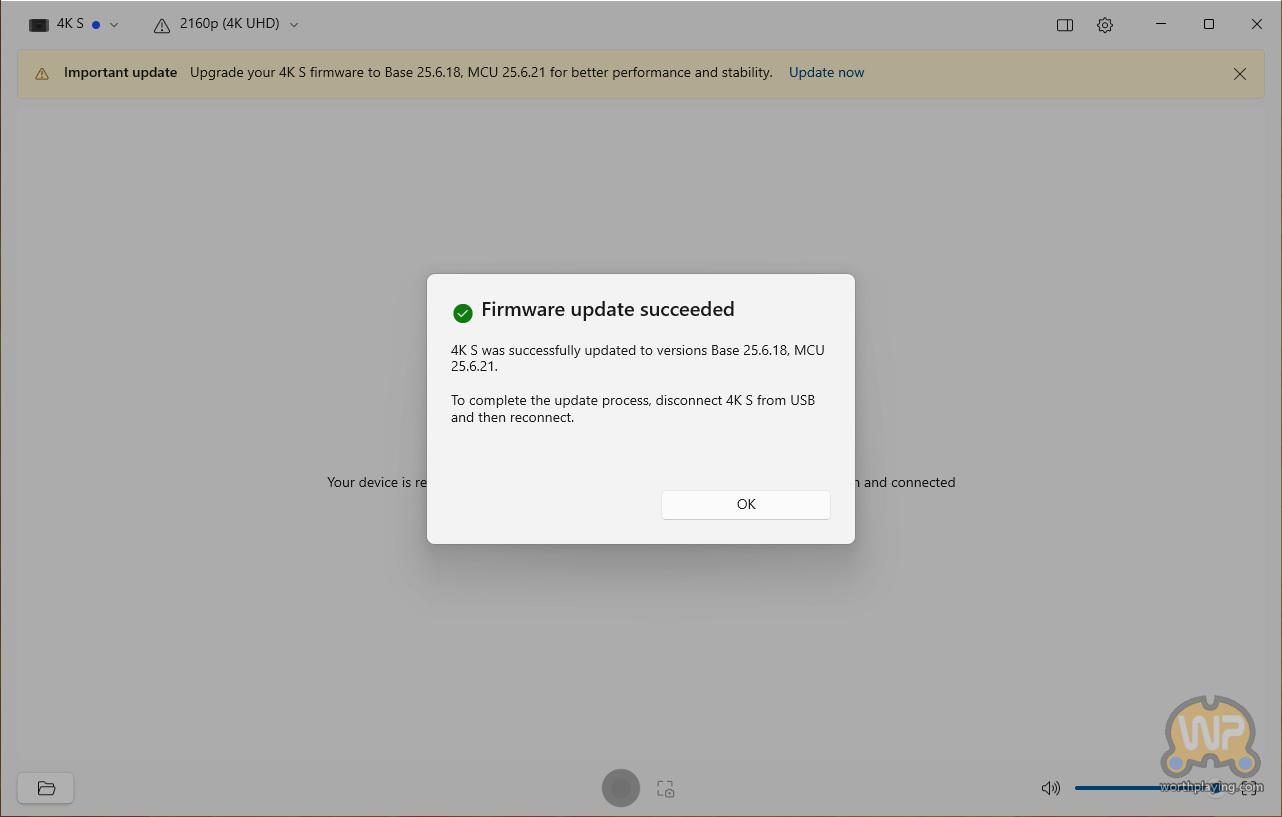Click the banner's yellow warning triangle icon
Image resolution: width=1282 pixels, height=817 pixels.
[42, 73]
